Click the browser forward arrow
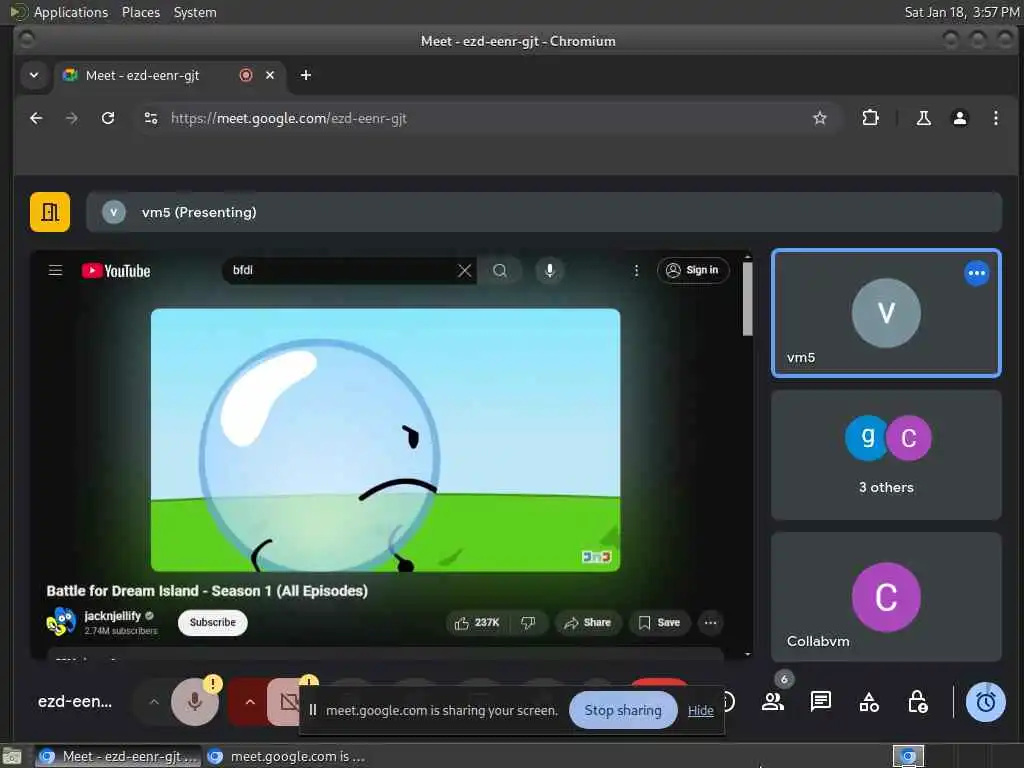This screenshot has width=1024, height=768. [72, 118]
